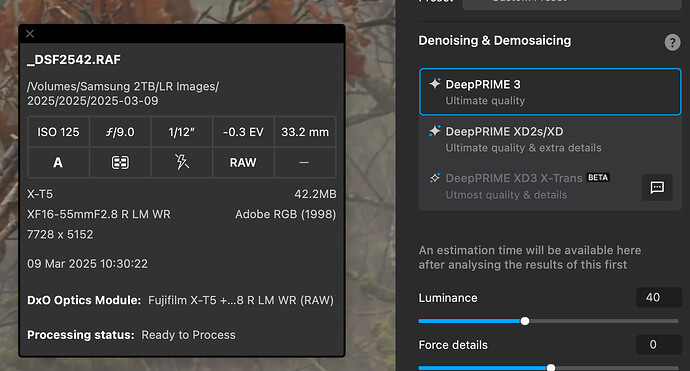
Task: Click the 7728 x 5152 dimensions
Action: (60, 235)
